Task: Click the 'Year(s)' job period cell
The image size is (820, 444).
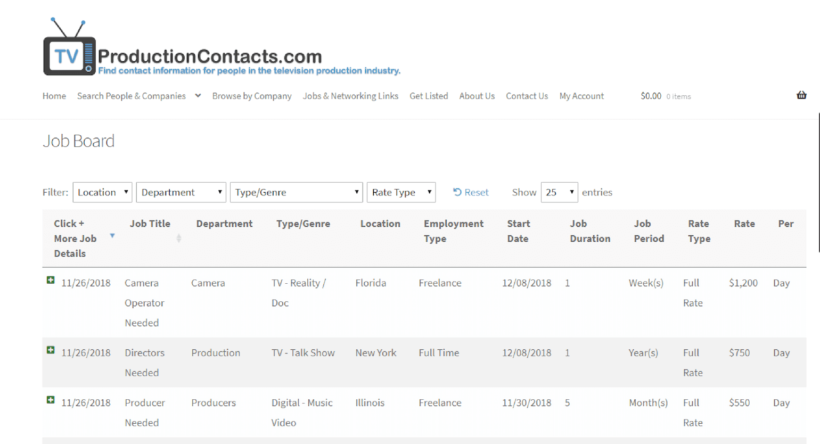Action: tap(643, 353)
